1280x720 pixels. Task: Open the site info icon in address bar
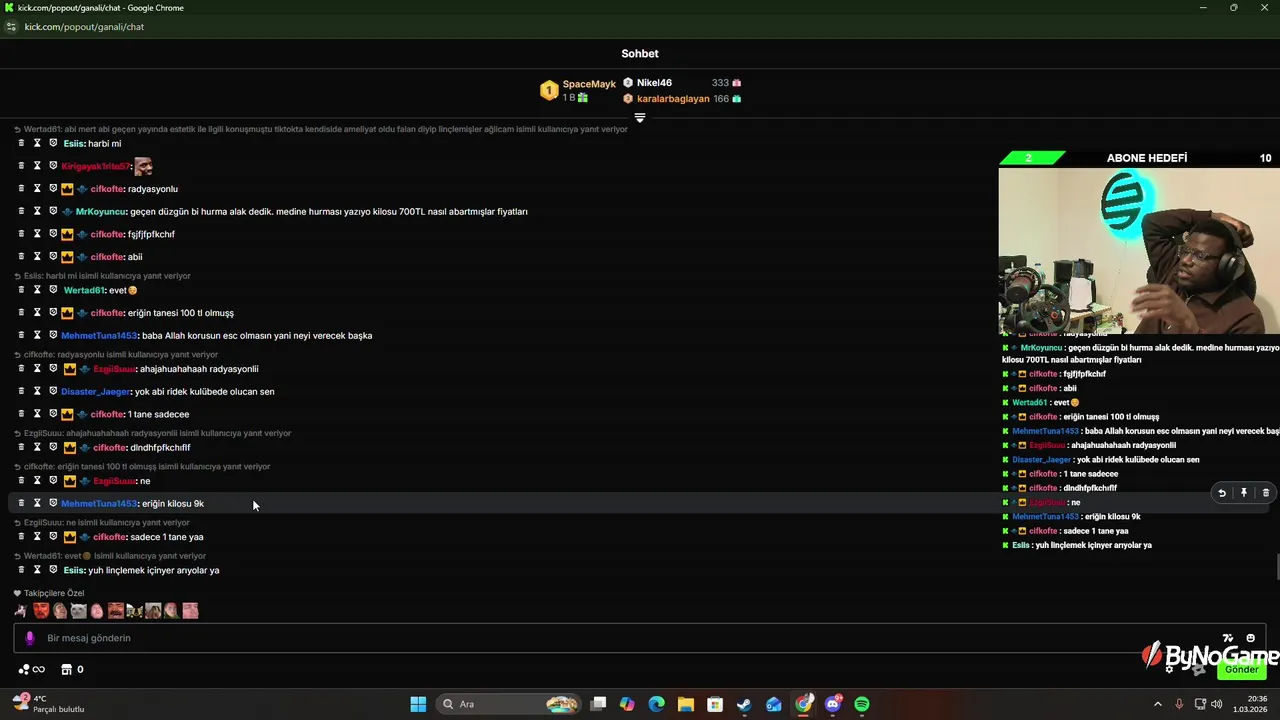[11, 27]
